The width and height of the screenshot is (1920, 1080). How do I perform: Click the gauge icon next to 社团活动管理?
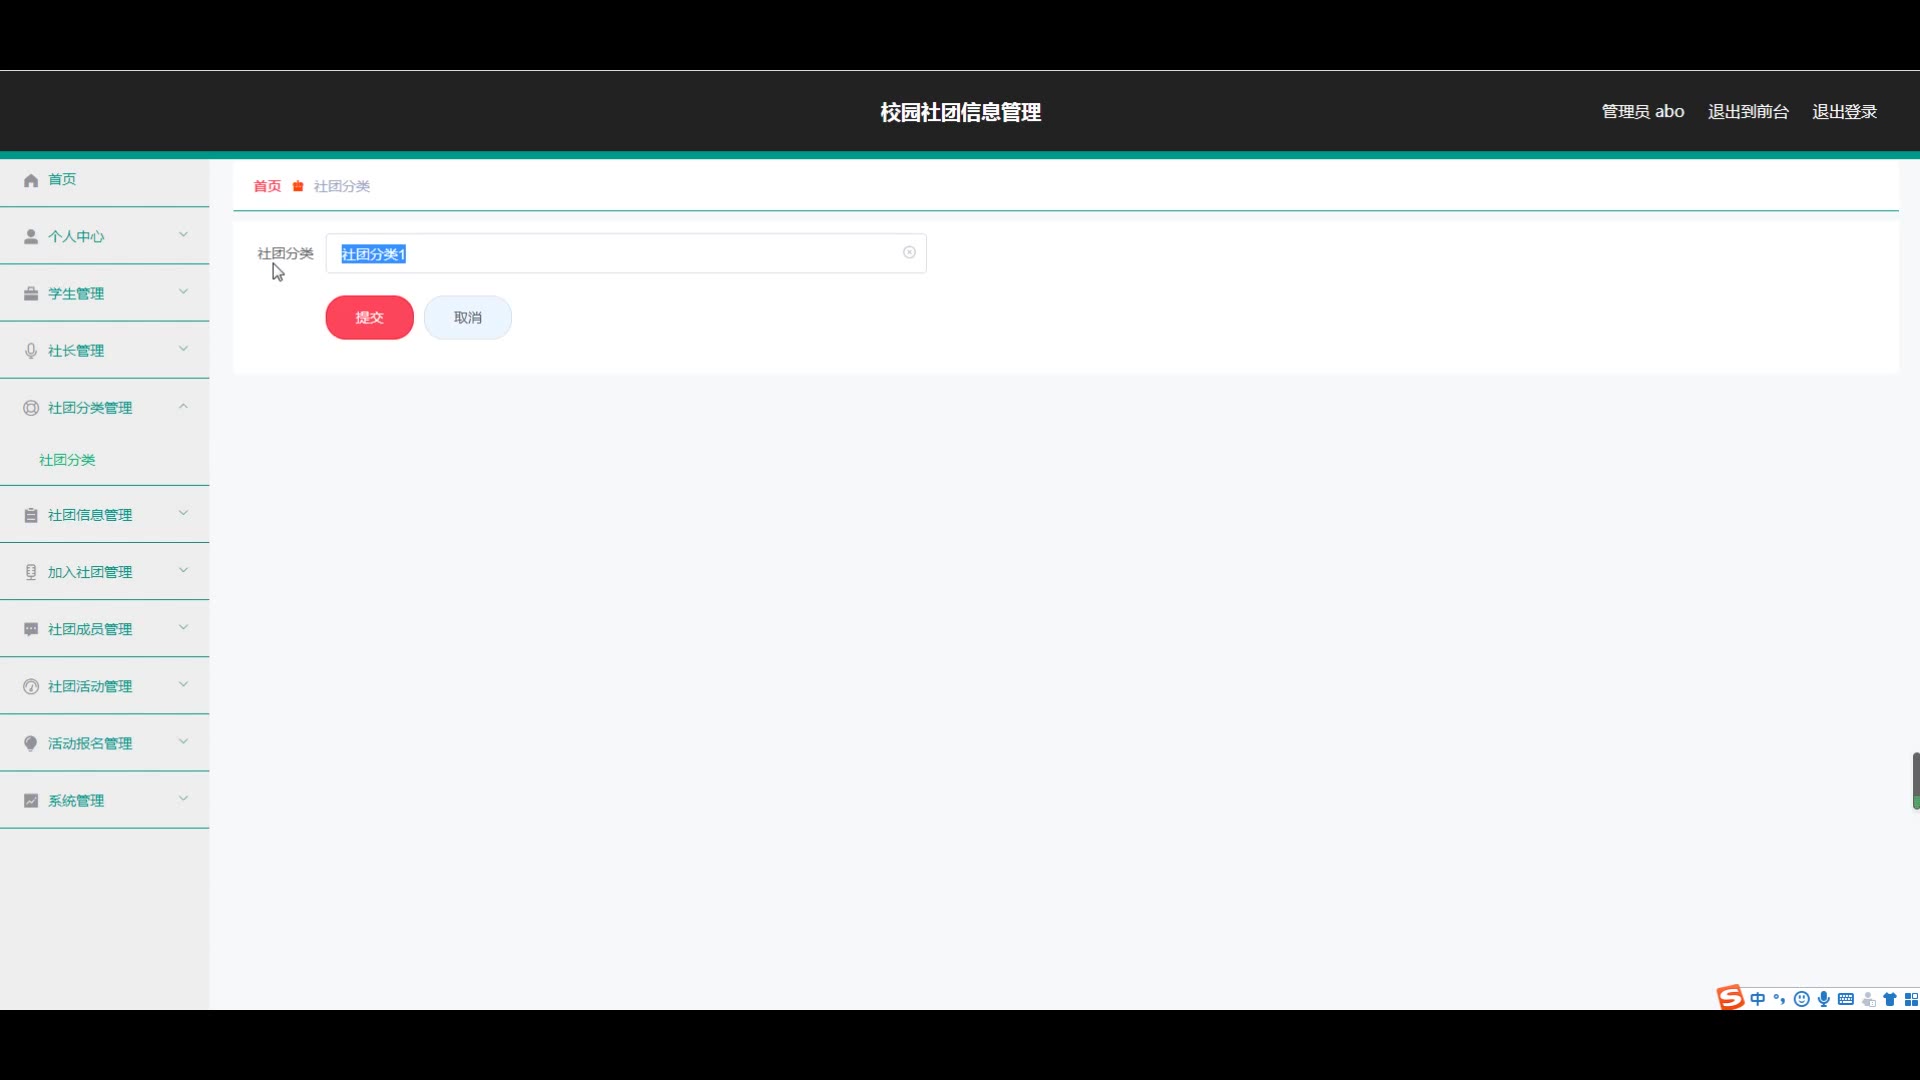[31, 686]
